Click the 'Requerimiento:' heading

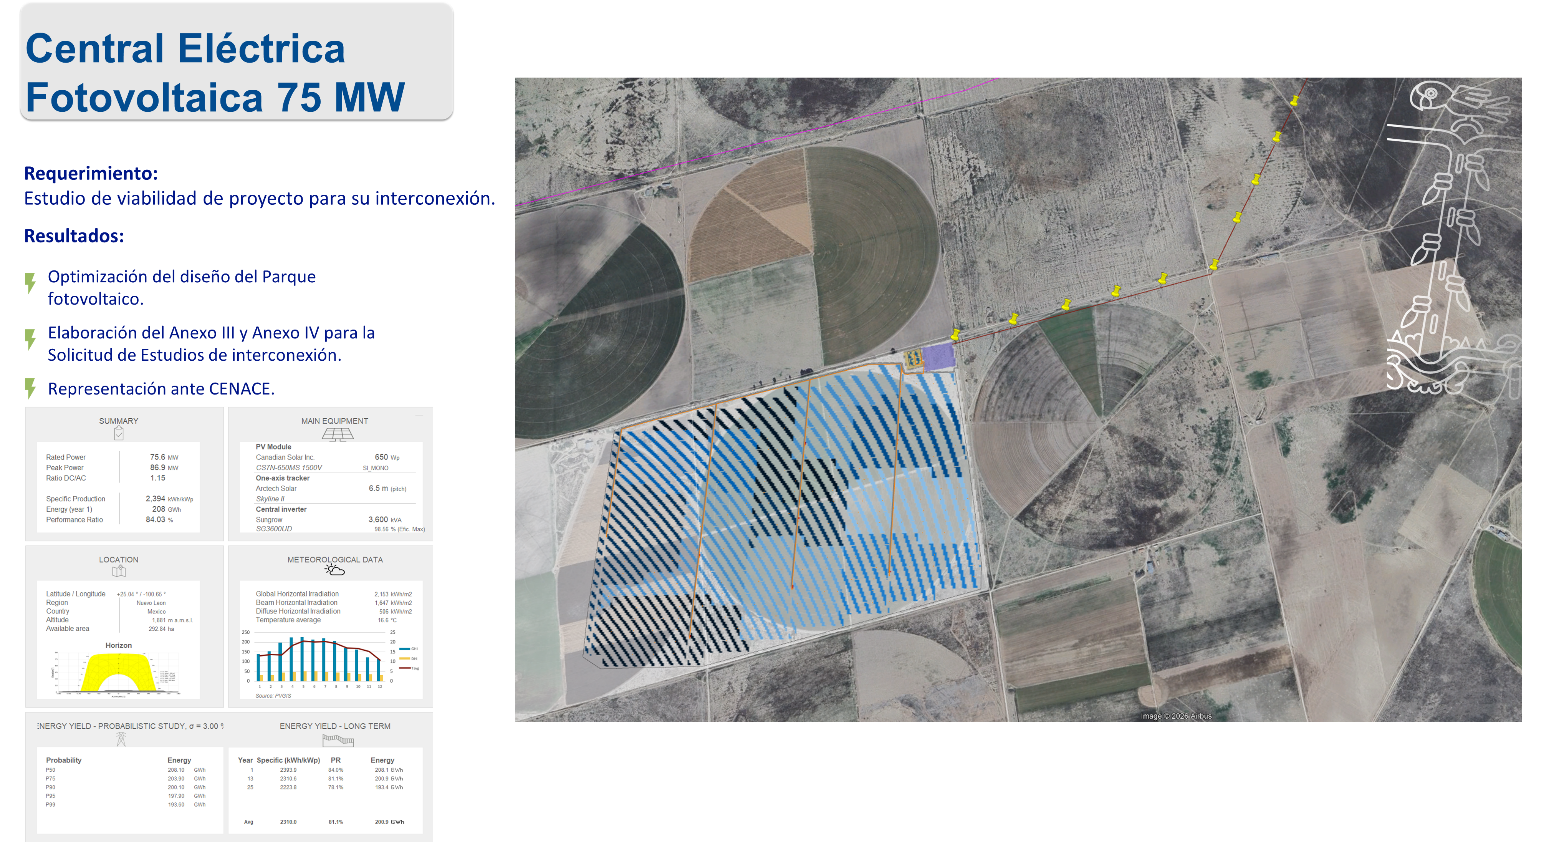pos(91,174)
